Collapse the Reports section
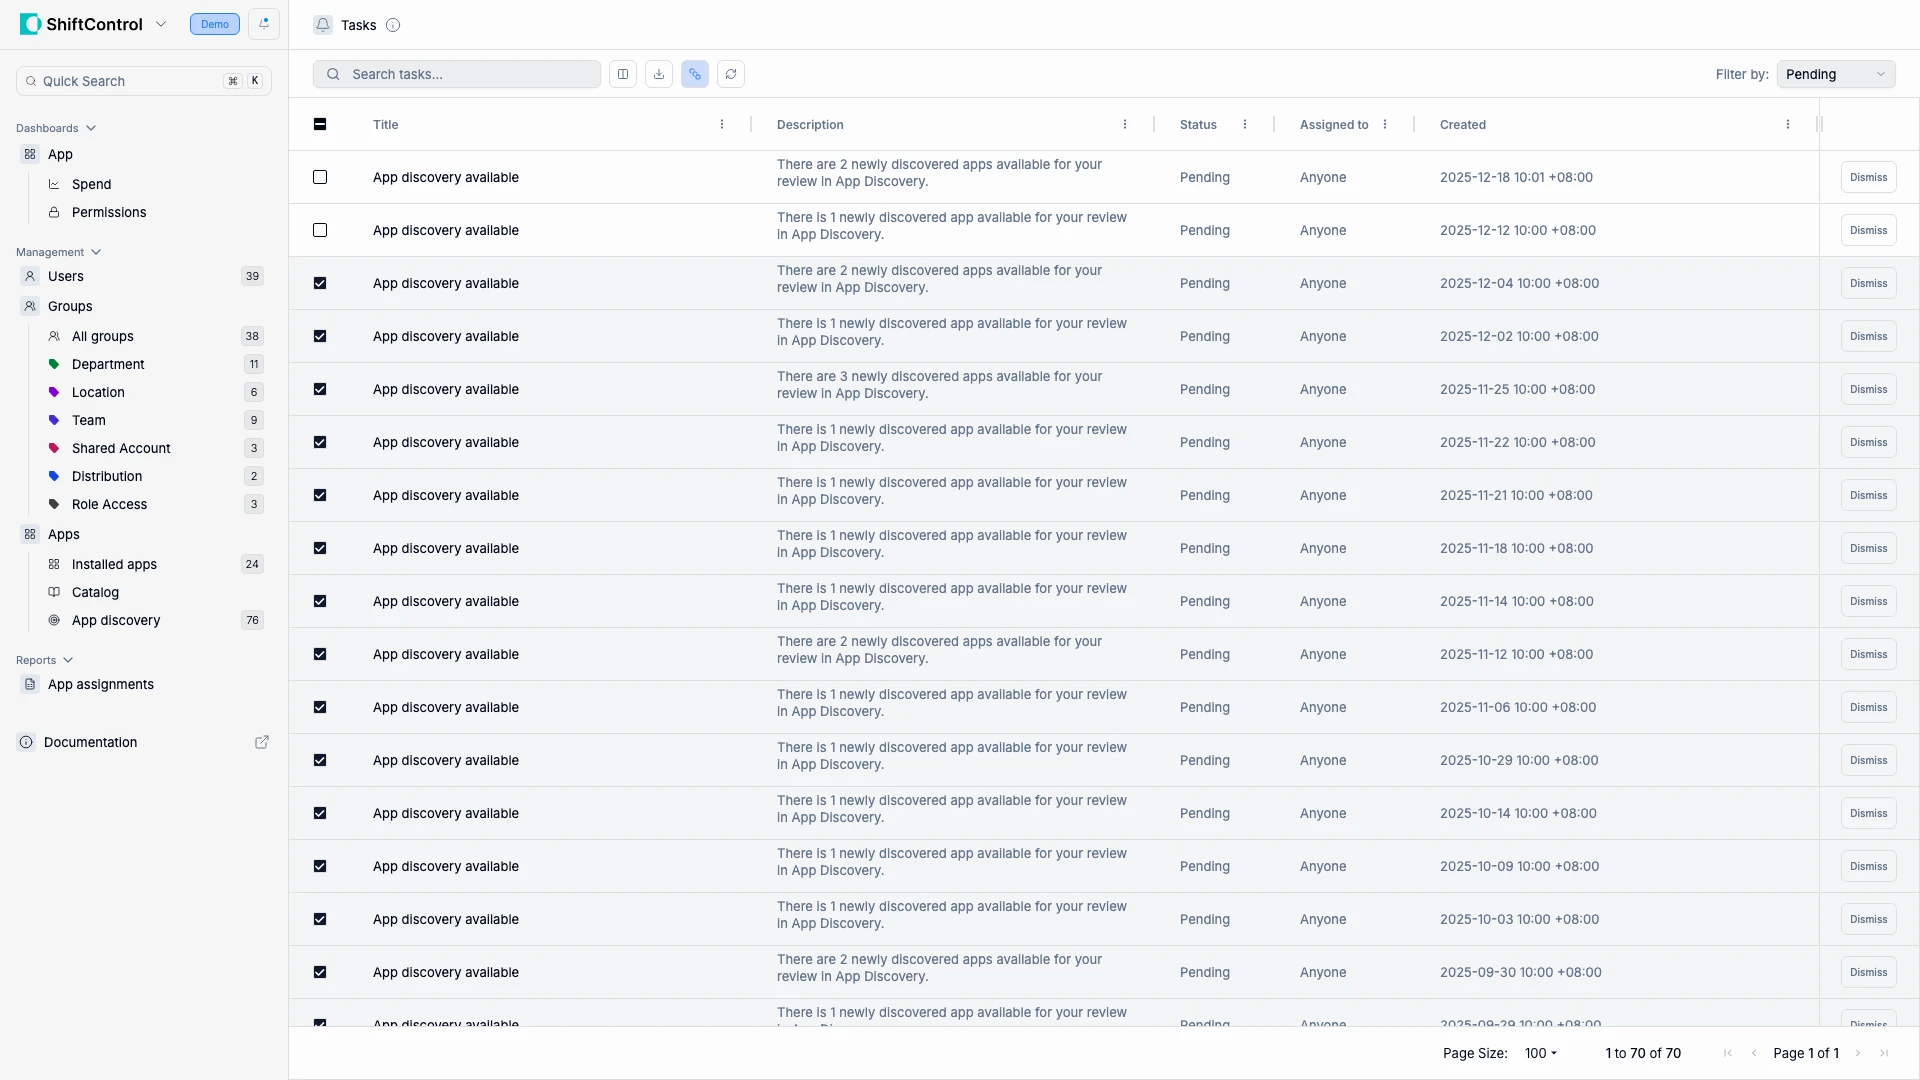This screenshot has width=1920, height=1080. (45, 660)
